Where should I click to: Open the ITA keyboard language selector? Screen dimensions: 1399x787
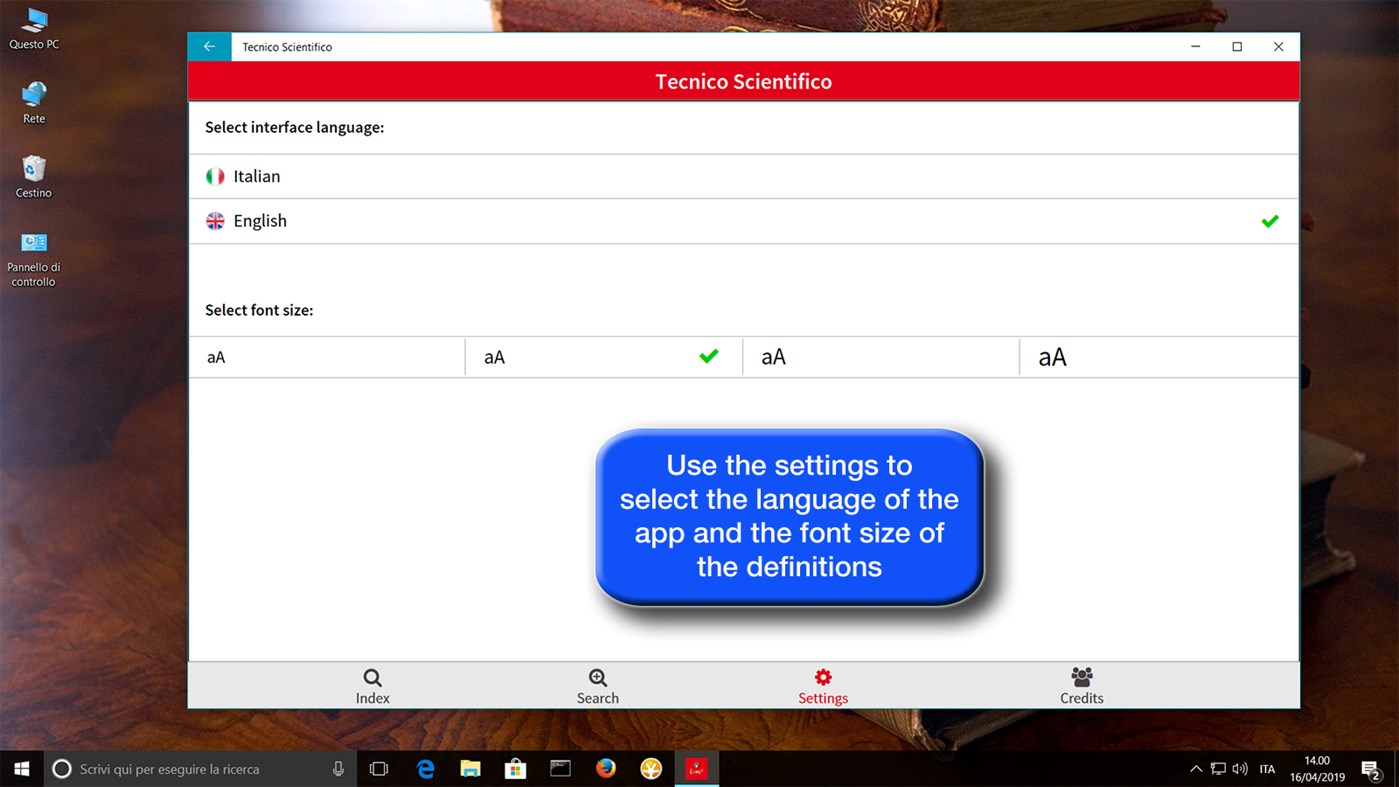1267,768
